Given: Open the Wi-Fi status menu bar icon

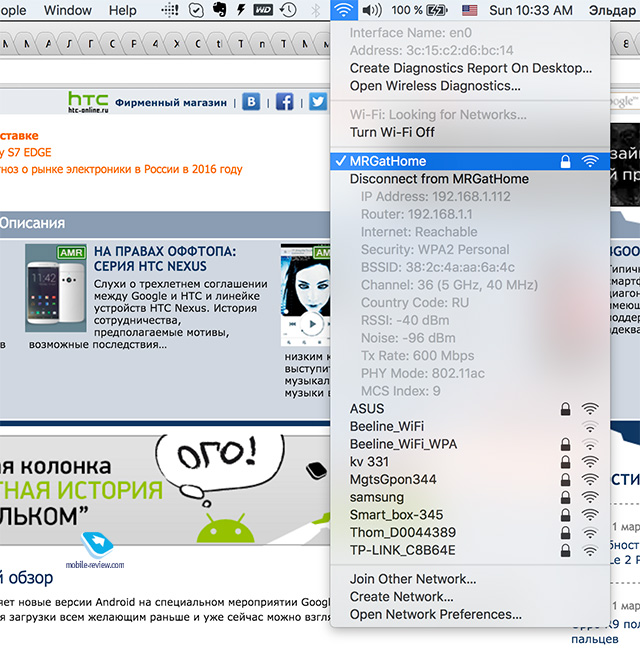Looking at the screenshot, I should 344,10.
